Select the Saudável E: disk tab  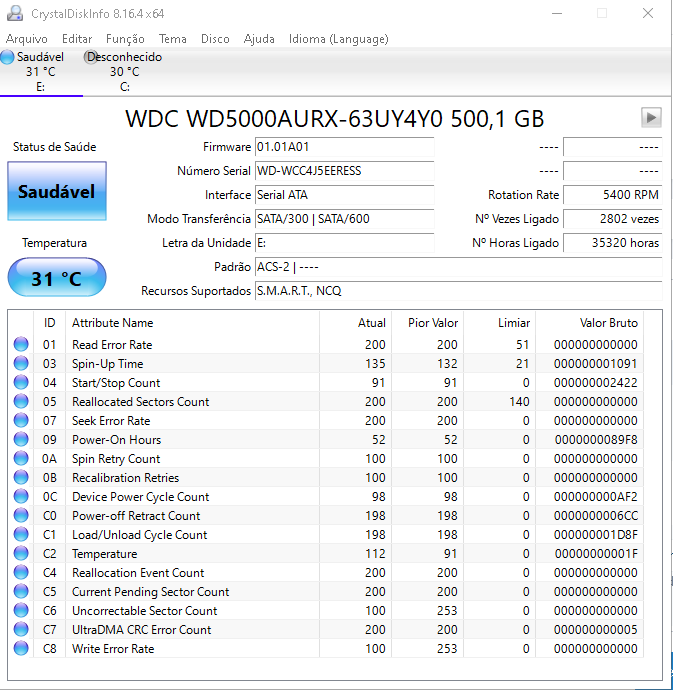tap(40, 72)
